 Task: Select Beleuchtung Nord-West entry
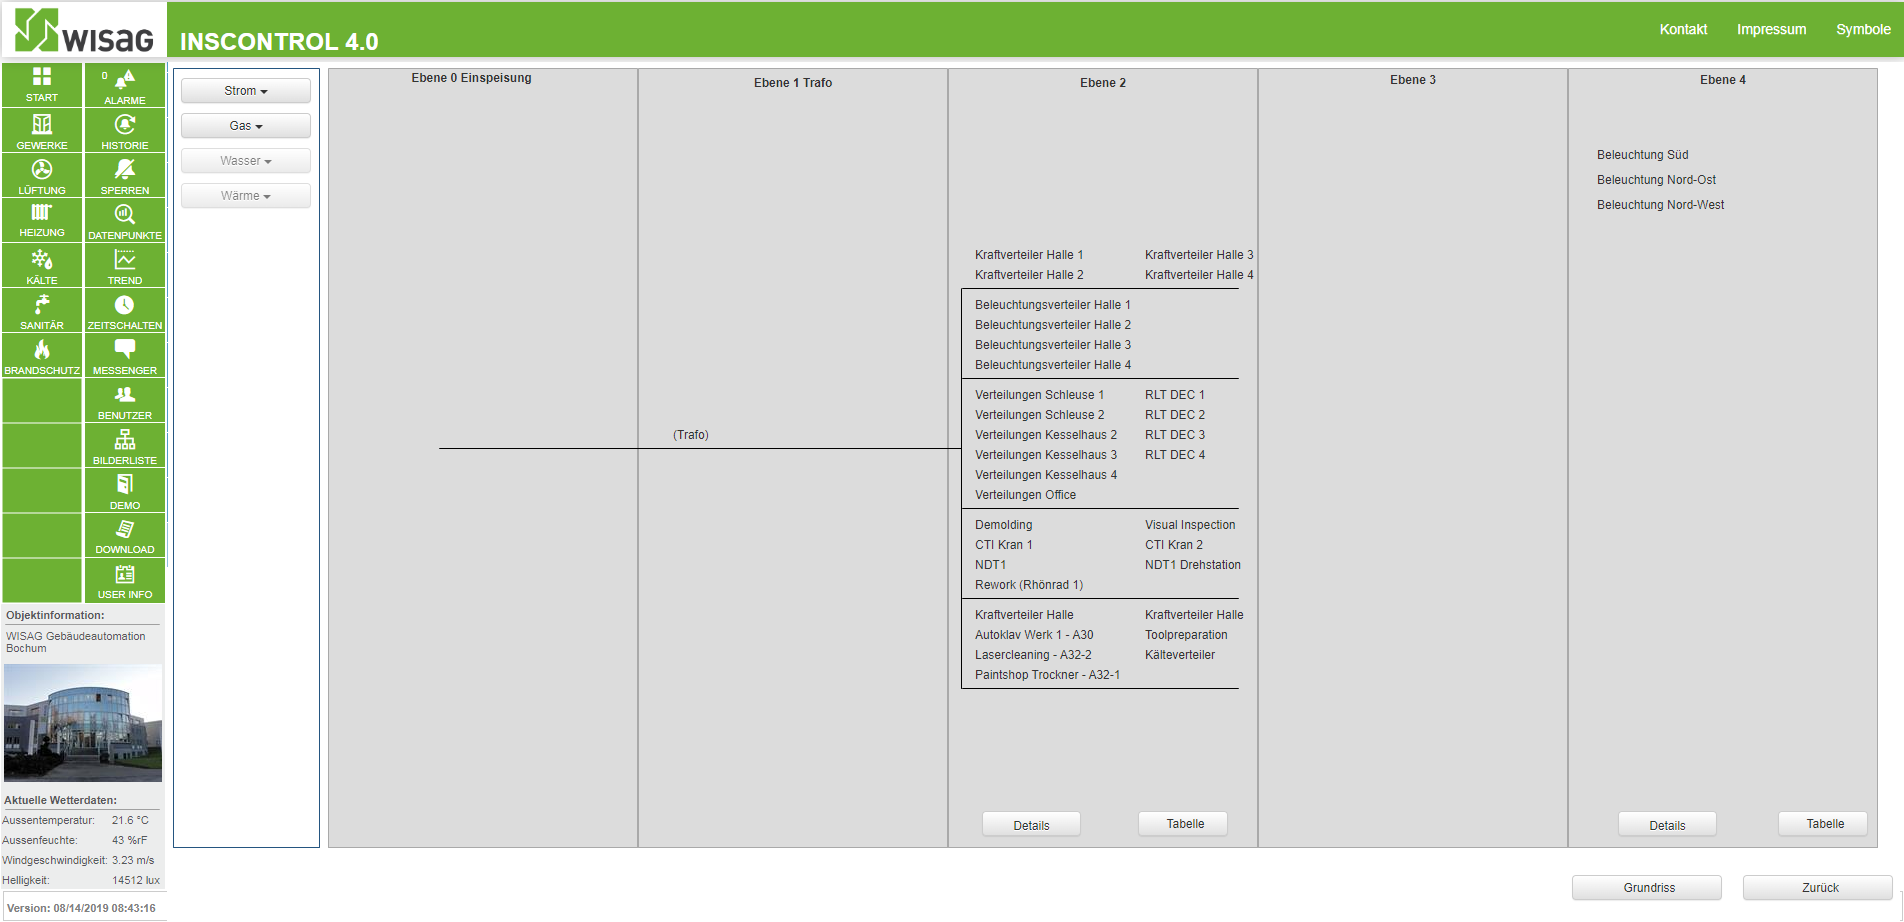click(1660, 205)
